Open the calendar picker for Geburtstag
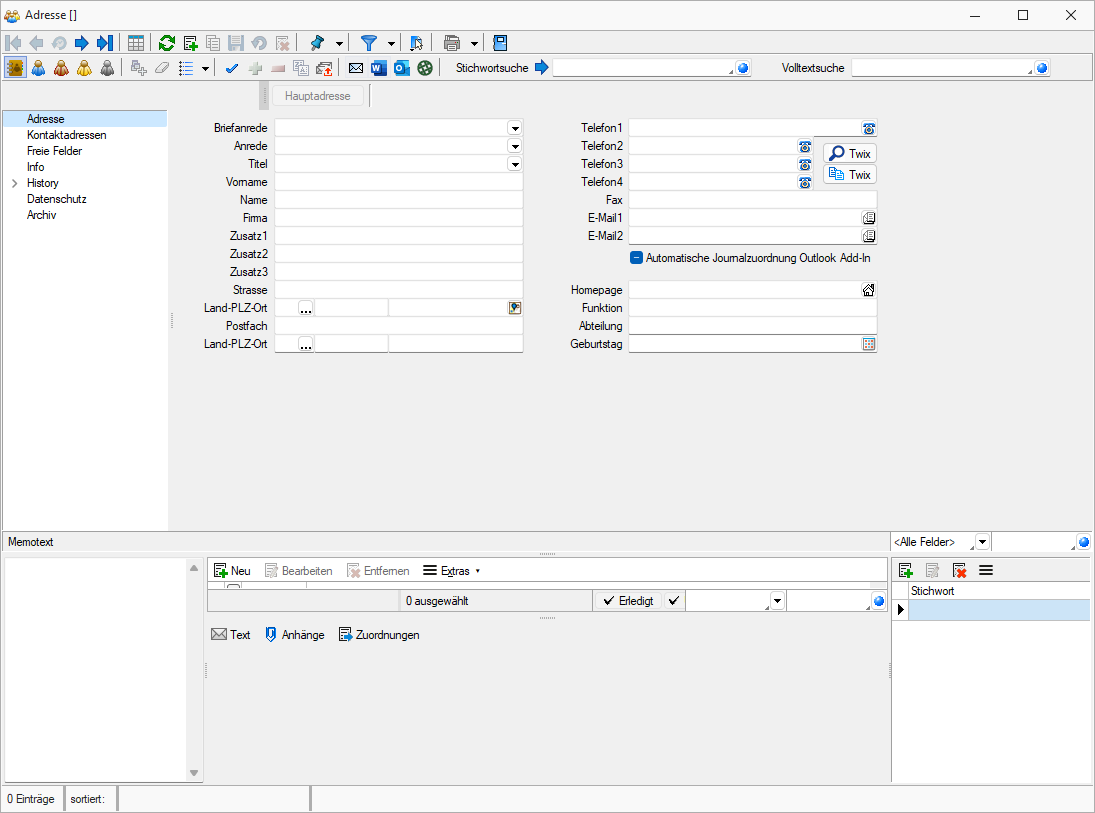The image size is (1095, 813). pyautogui.click(x=869, y=344)
